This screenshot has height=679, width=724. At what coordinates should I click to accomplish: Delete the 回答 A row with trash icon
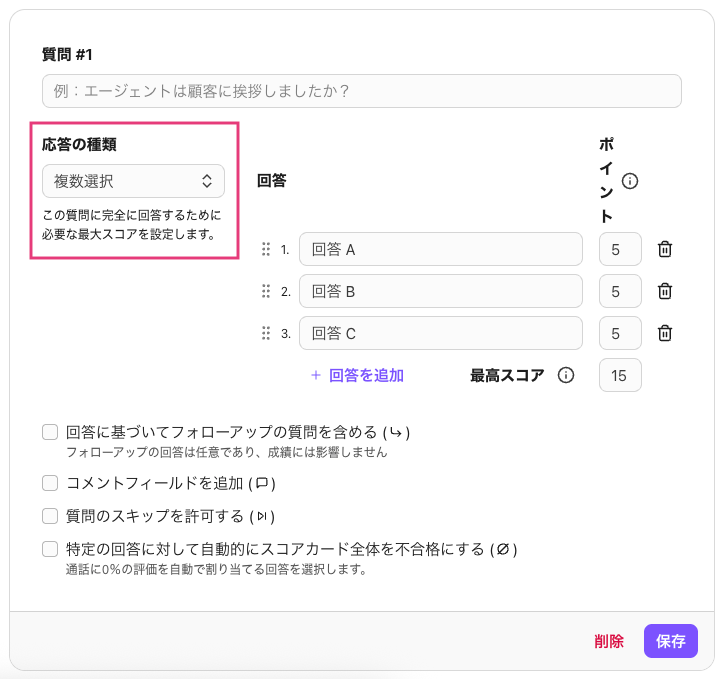pyautogui.click(x=664, y=249)
